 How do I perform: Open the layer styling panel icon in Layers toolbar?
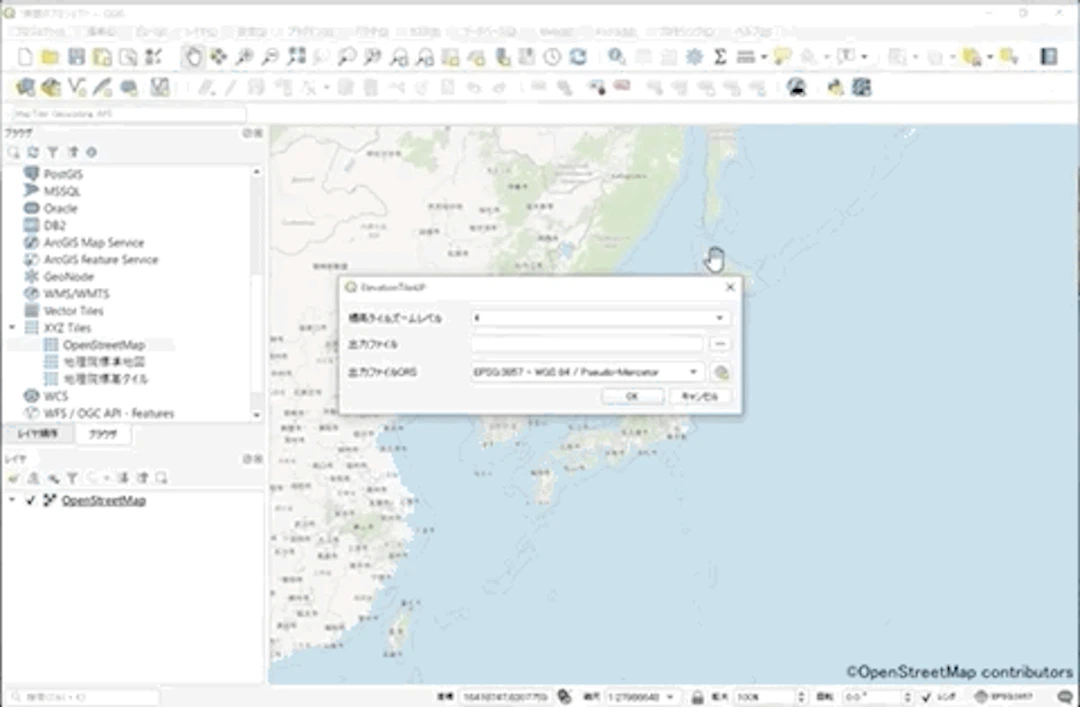click(13, 478)
